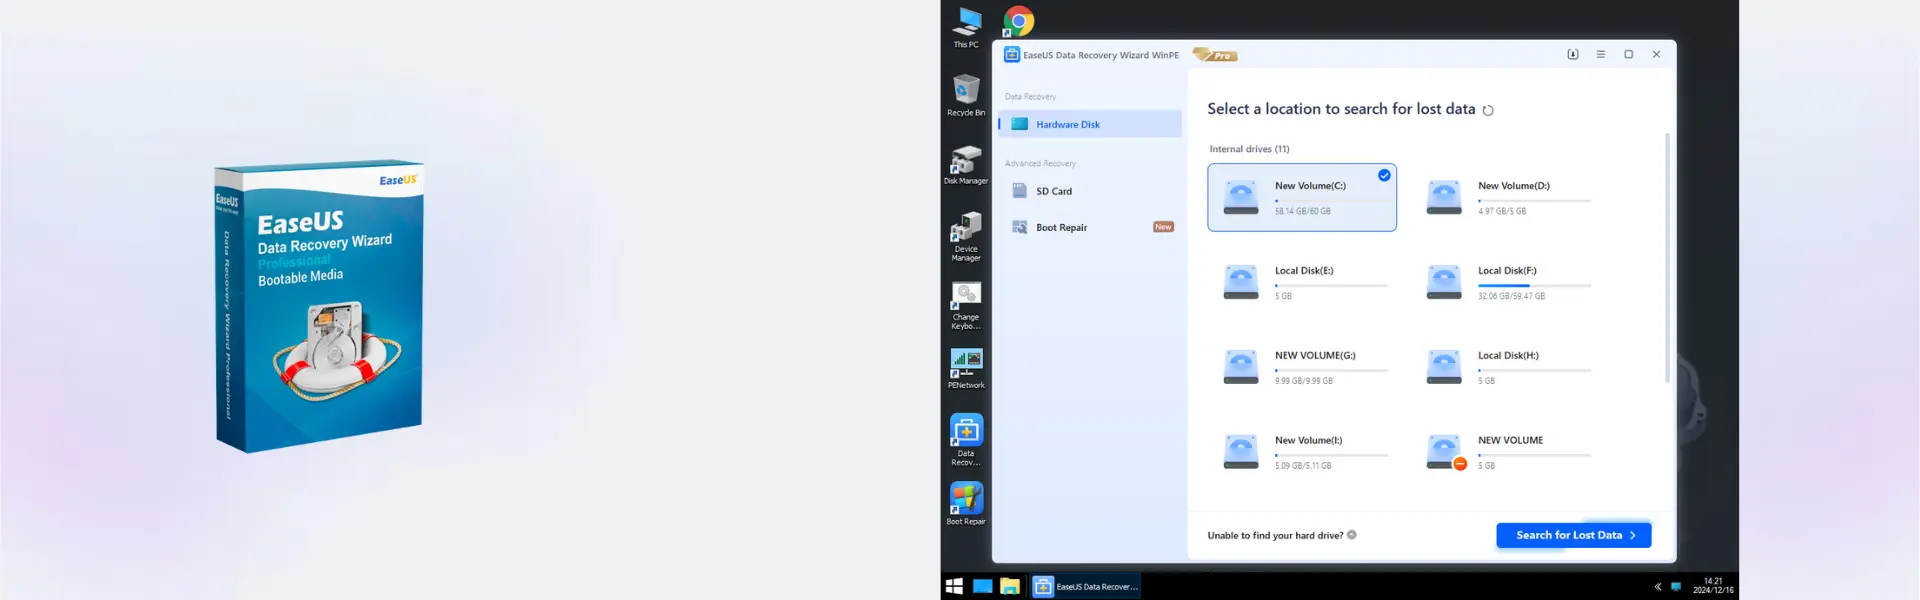Open the help icon beside hard drive question
The width and height of the screenshot is (1920, 600).
(x=1352, y=535)
